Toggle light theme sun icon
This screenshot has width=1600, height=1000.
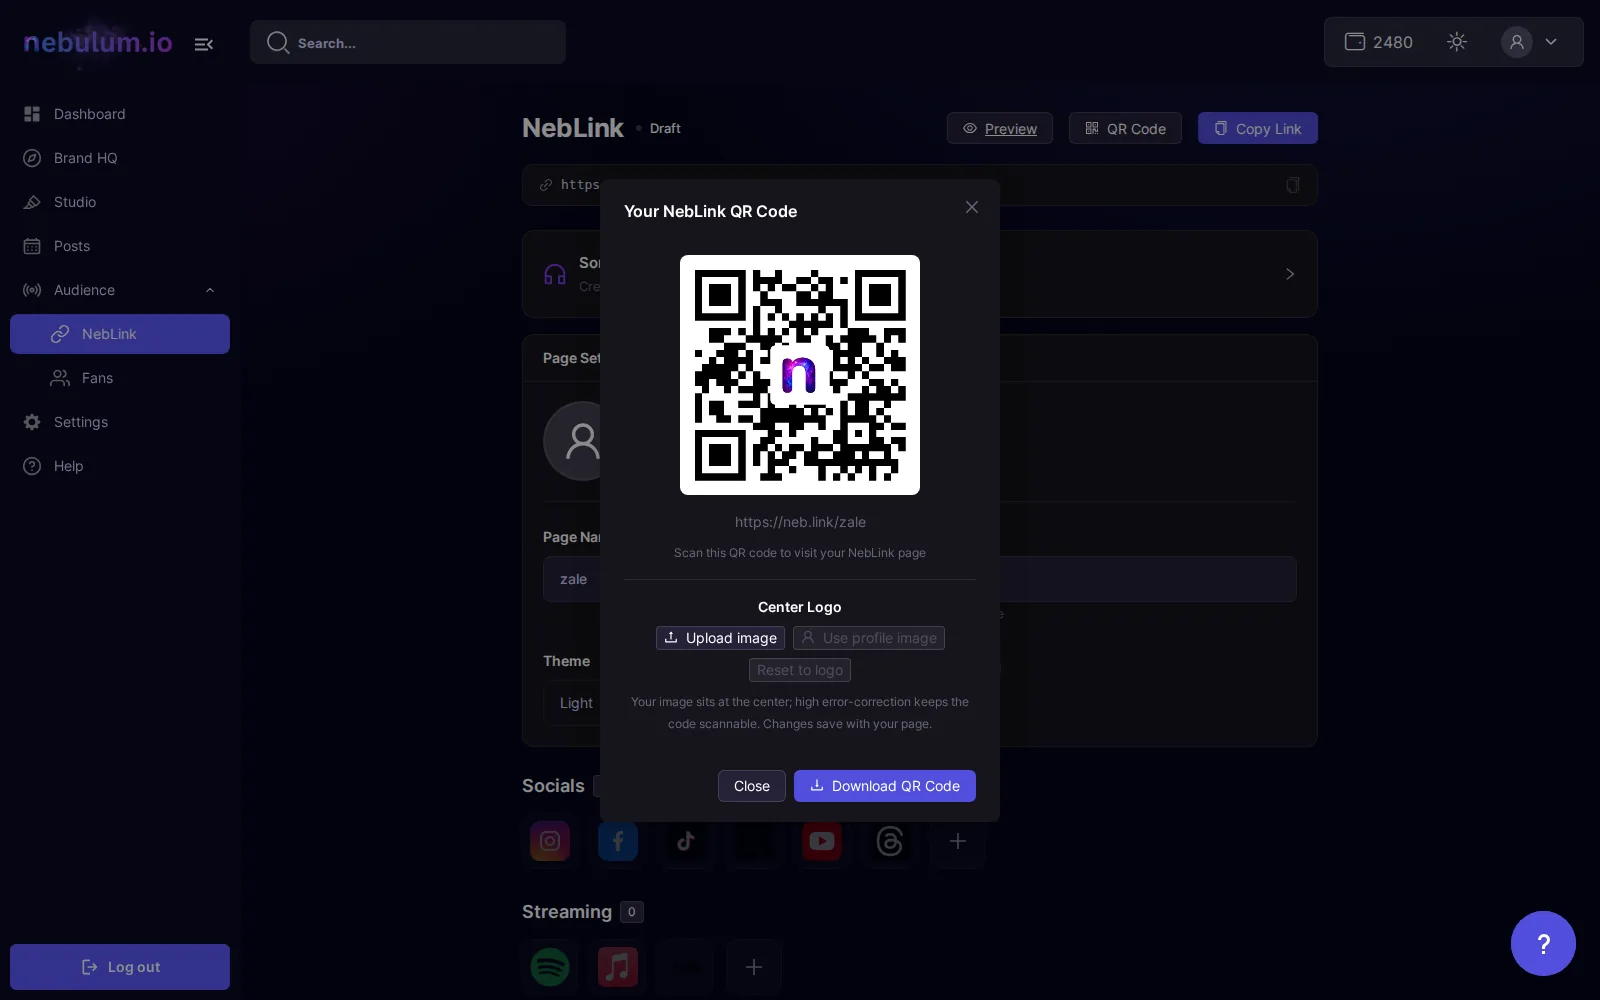click(1457, 42)
